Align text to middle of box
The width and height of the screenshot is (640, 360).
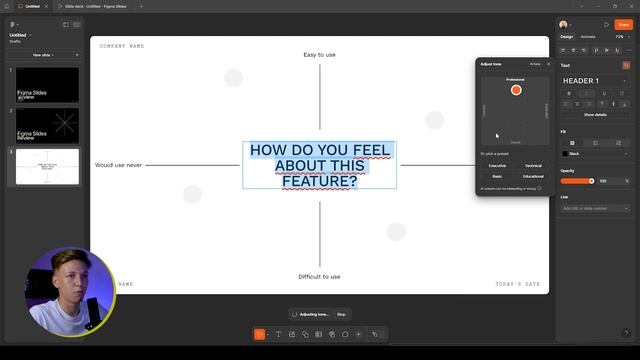[613, 104]
